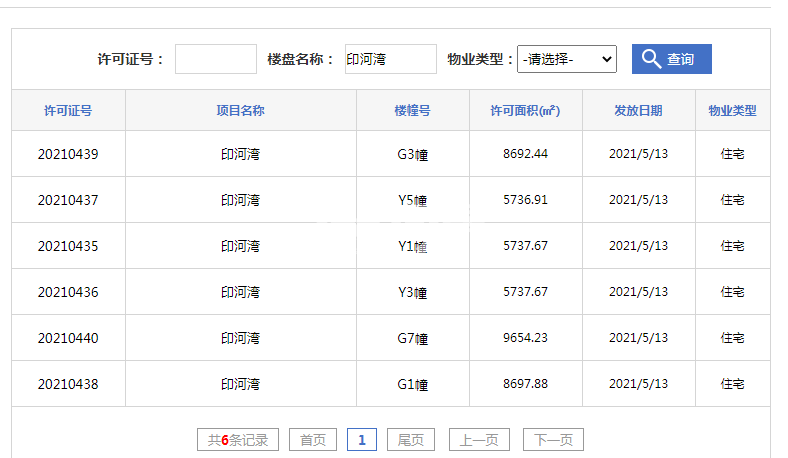Click the 首页 pagination button
The width and height of the screenshot is (788, 458).
(313, 440)
